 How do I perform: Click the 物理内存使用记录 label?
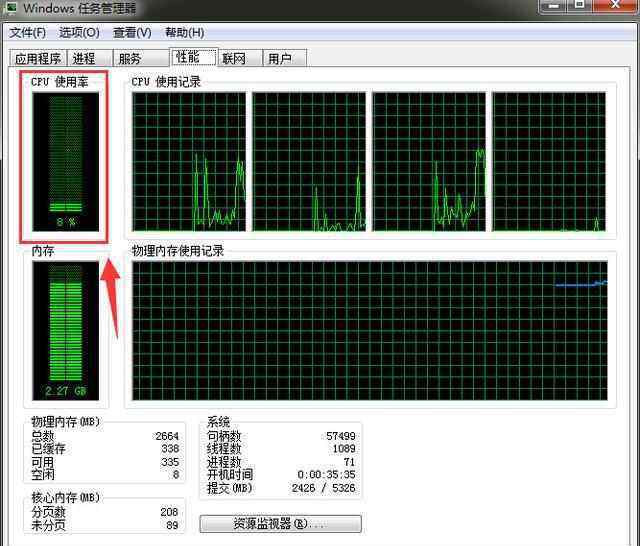(178, 251)
